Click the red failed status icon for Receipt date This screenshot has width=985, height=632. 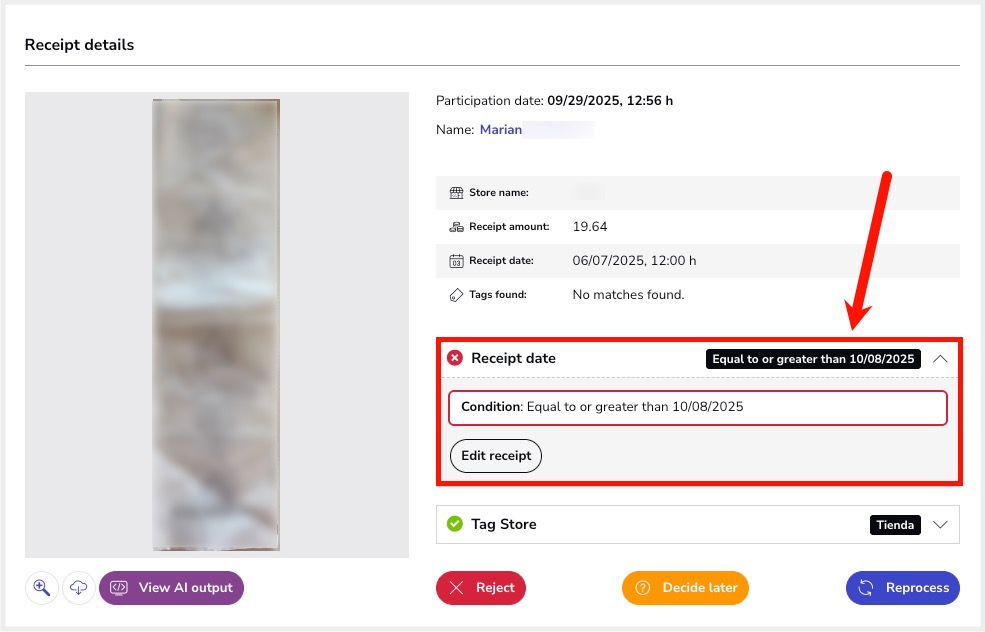(x=455, y=358)
